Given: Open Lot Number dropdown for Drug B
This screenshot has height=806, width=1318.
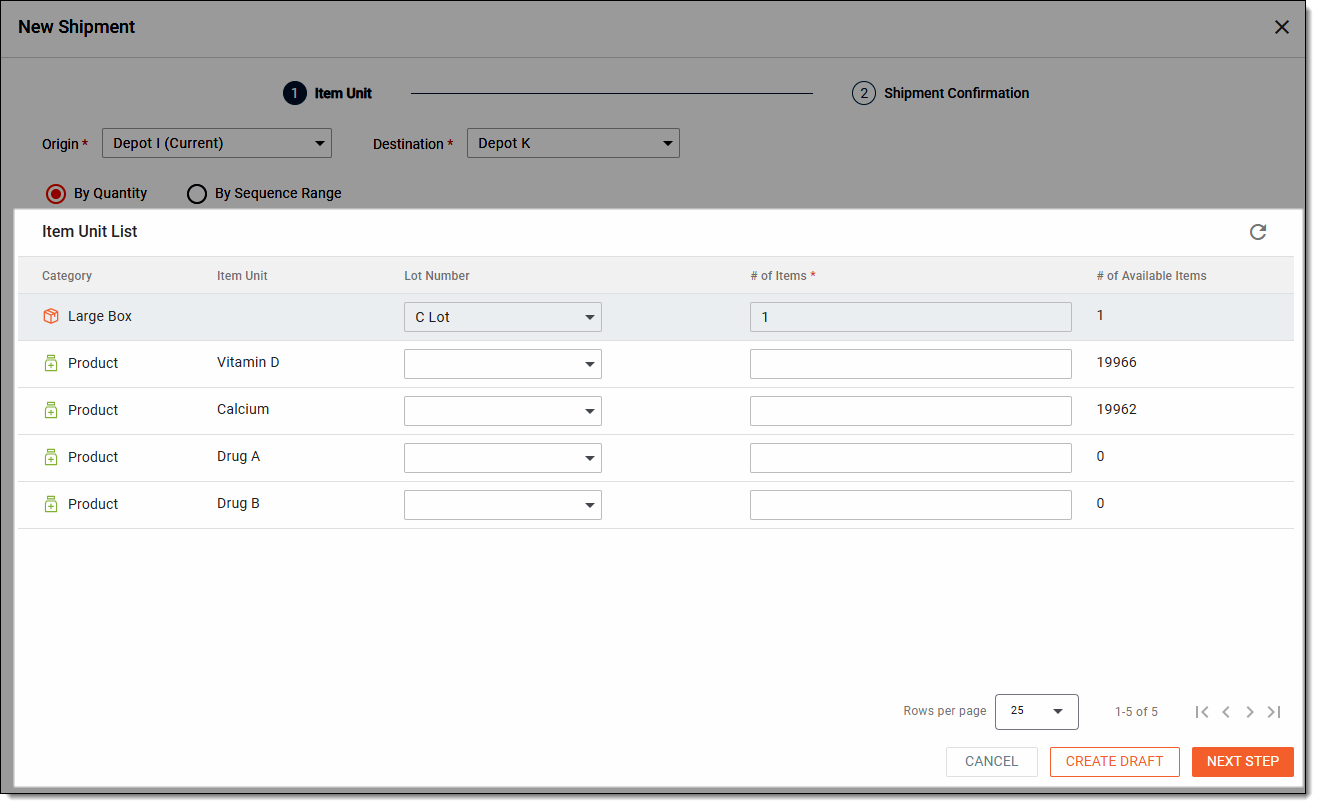Looking at the screenshot, I should pos(503,505).
